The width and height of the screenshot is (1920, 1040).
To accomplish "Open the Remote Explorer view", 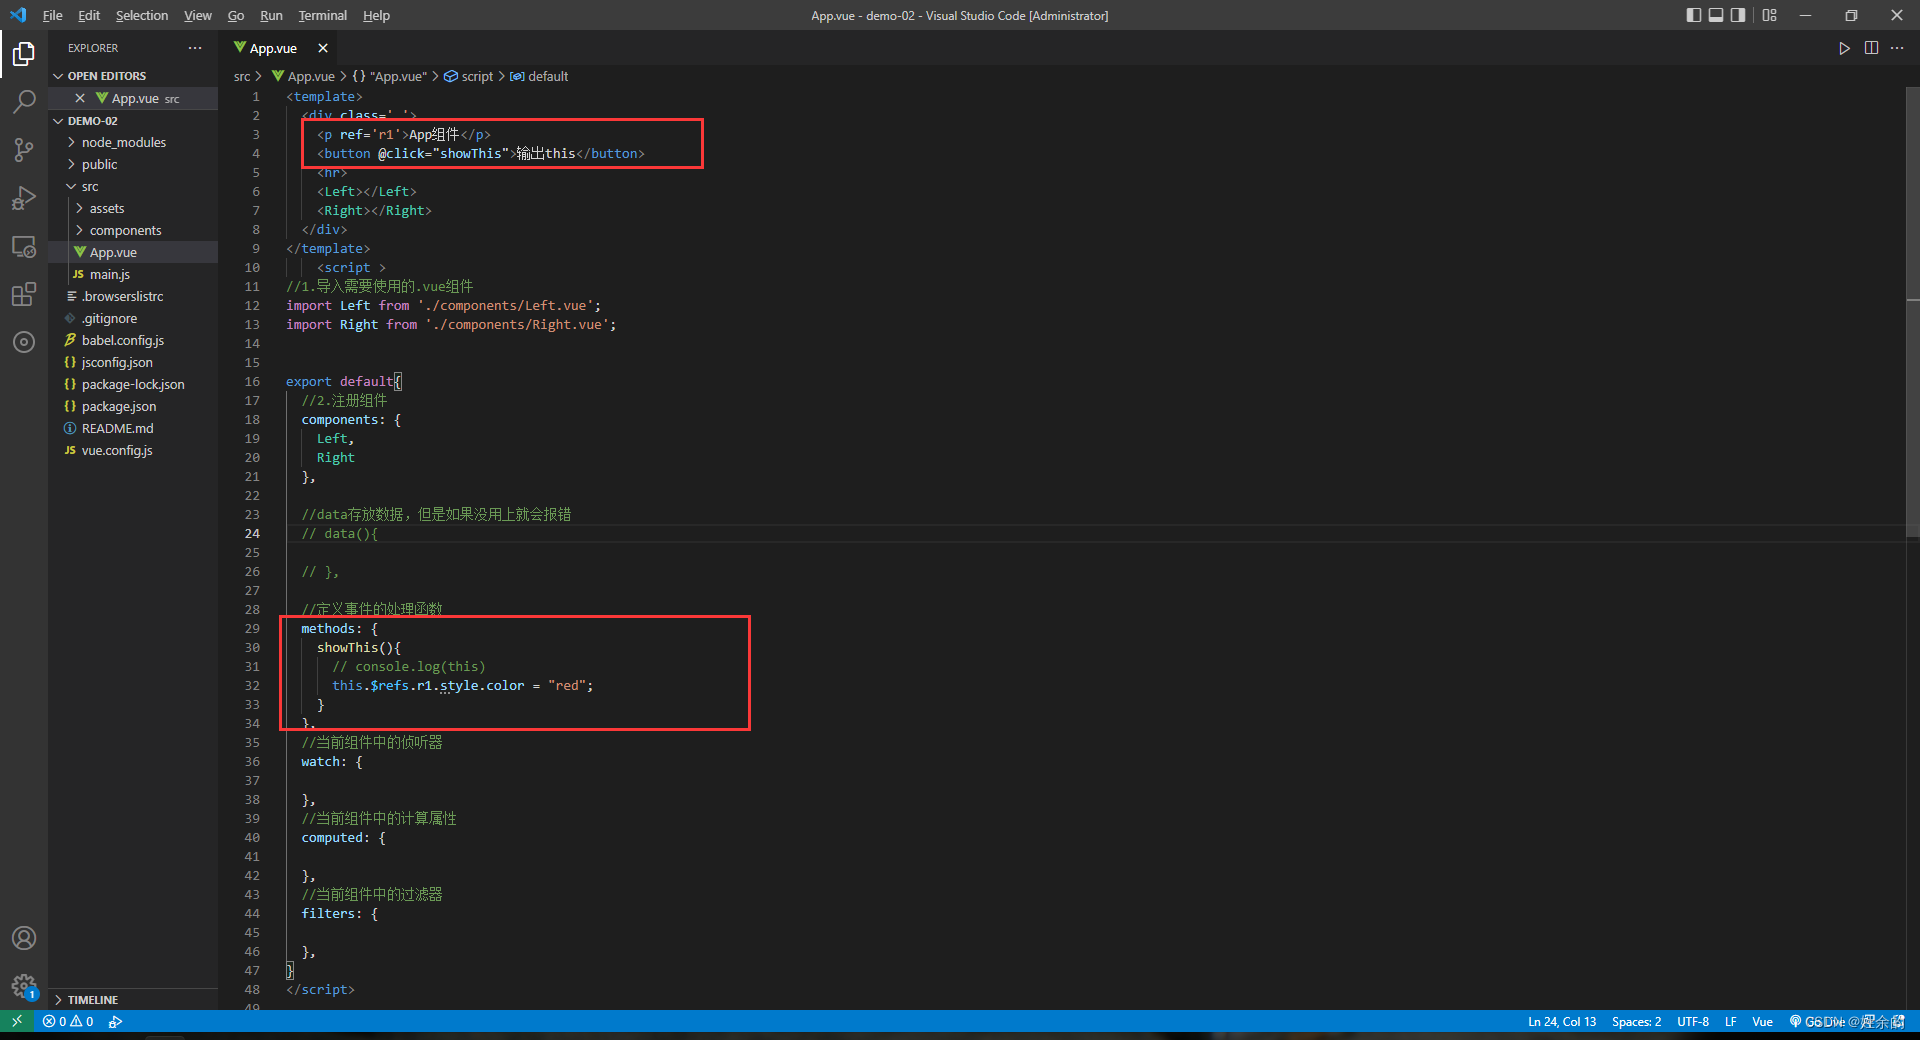I will (24, 246).
